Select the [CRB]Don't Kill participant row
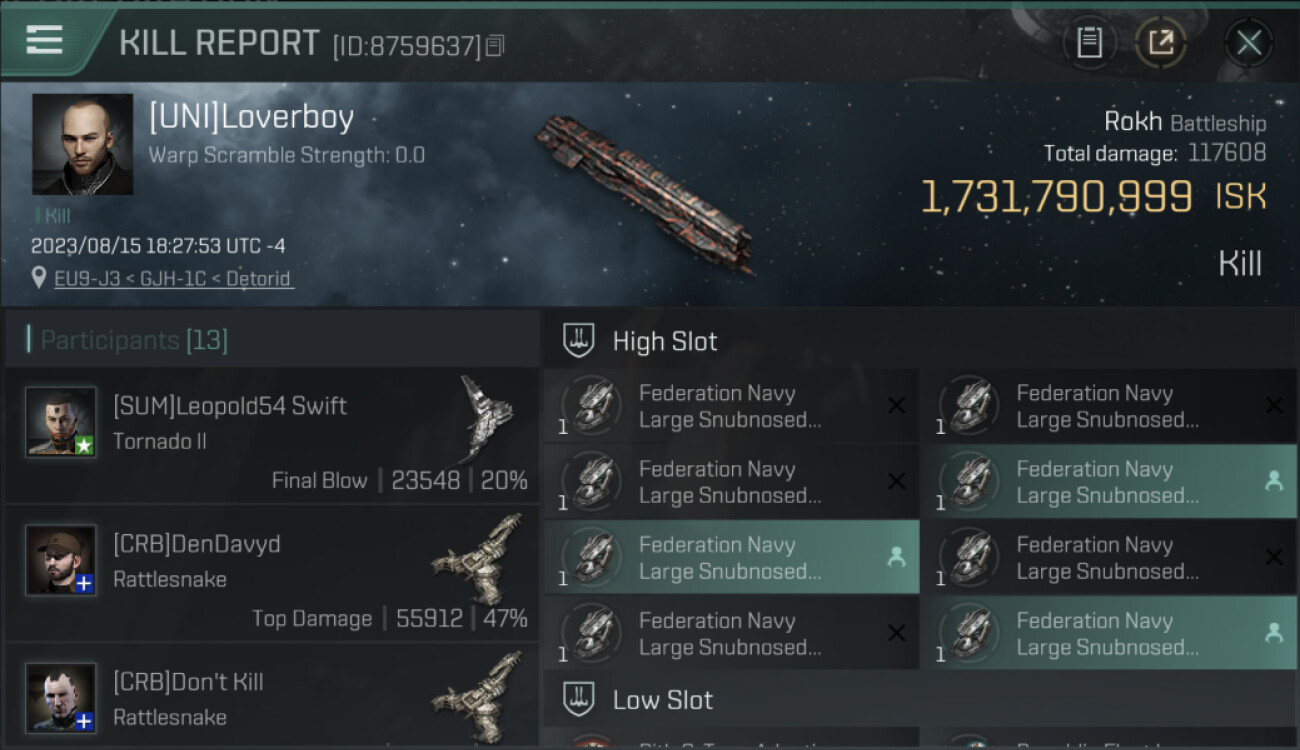This screenshot has width=1300, height=750. click(x=270, y=698)
